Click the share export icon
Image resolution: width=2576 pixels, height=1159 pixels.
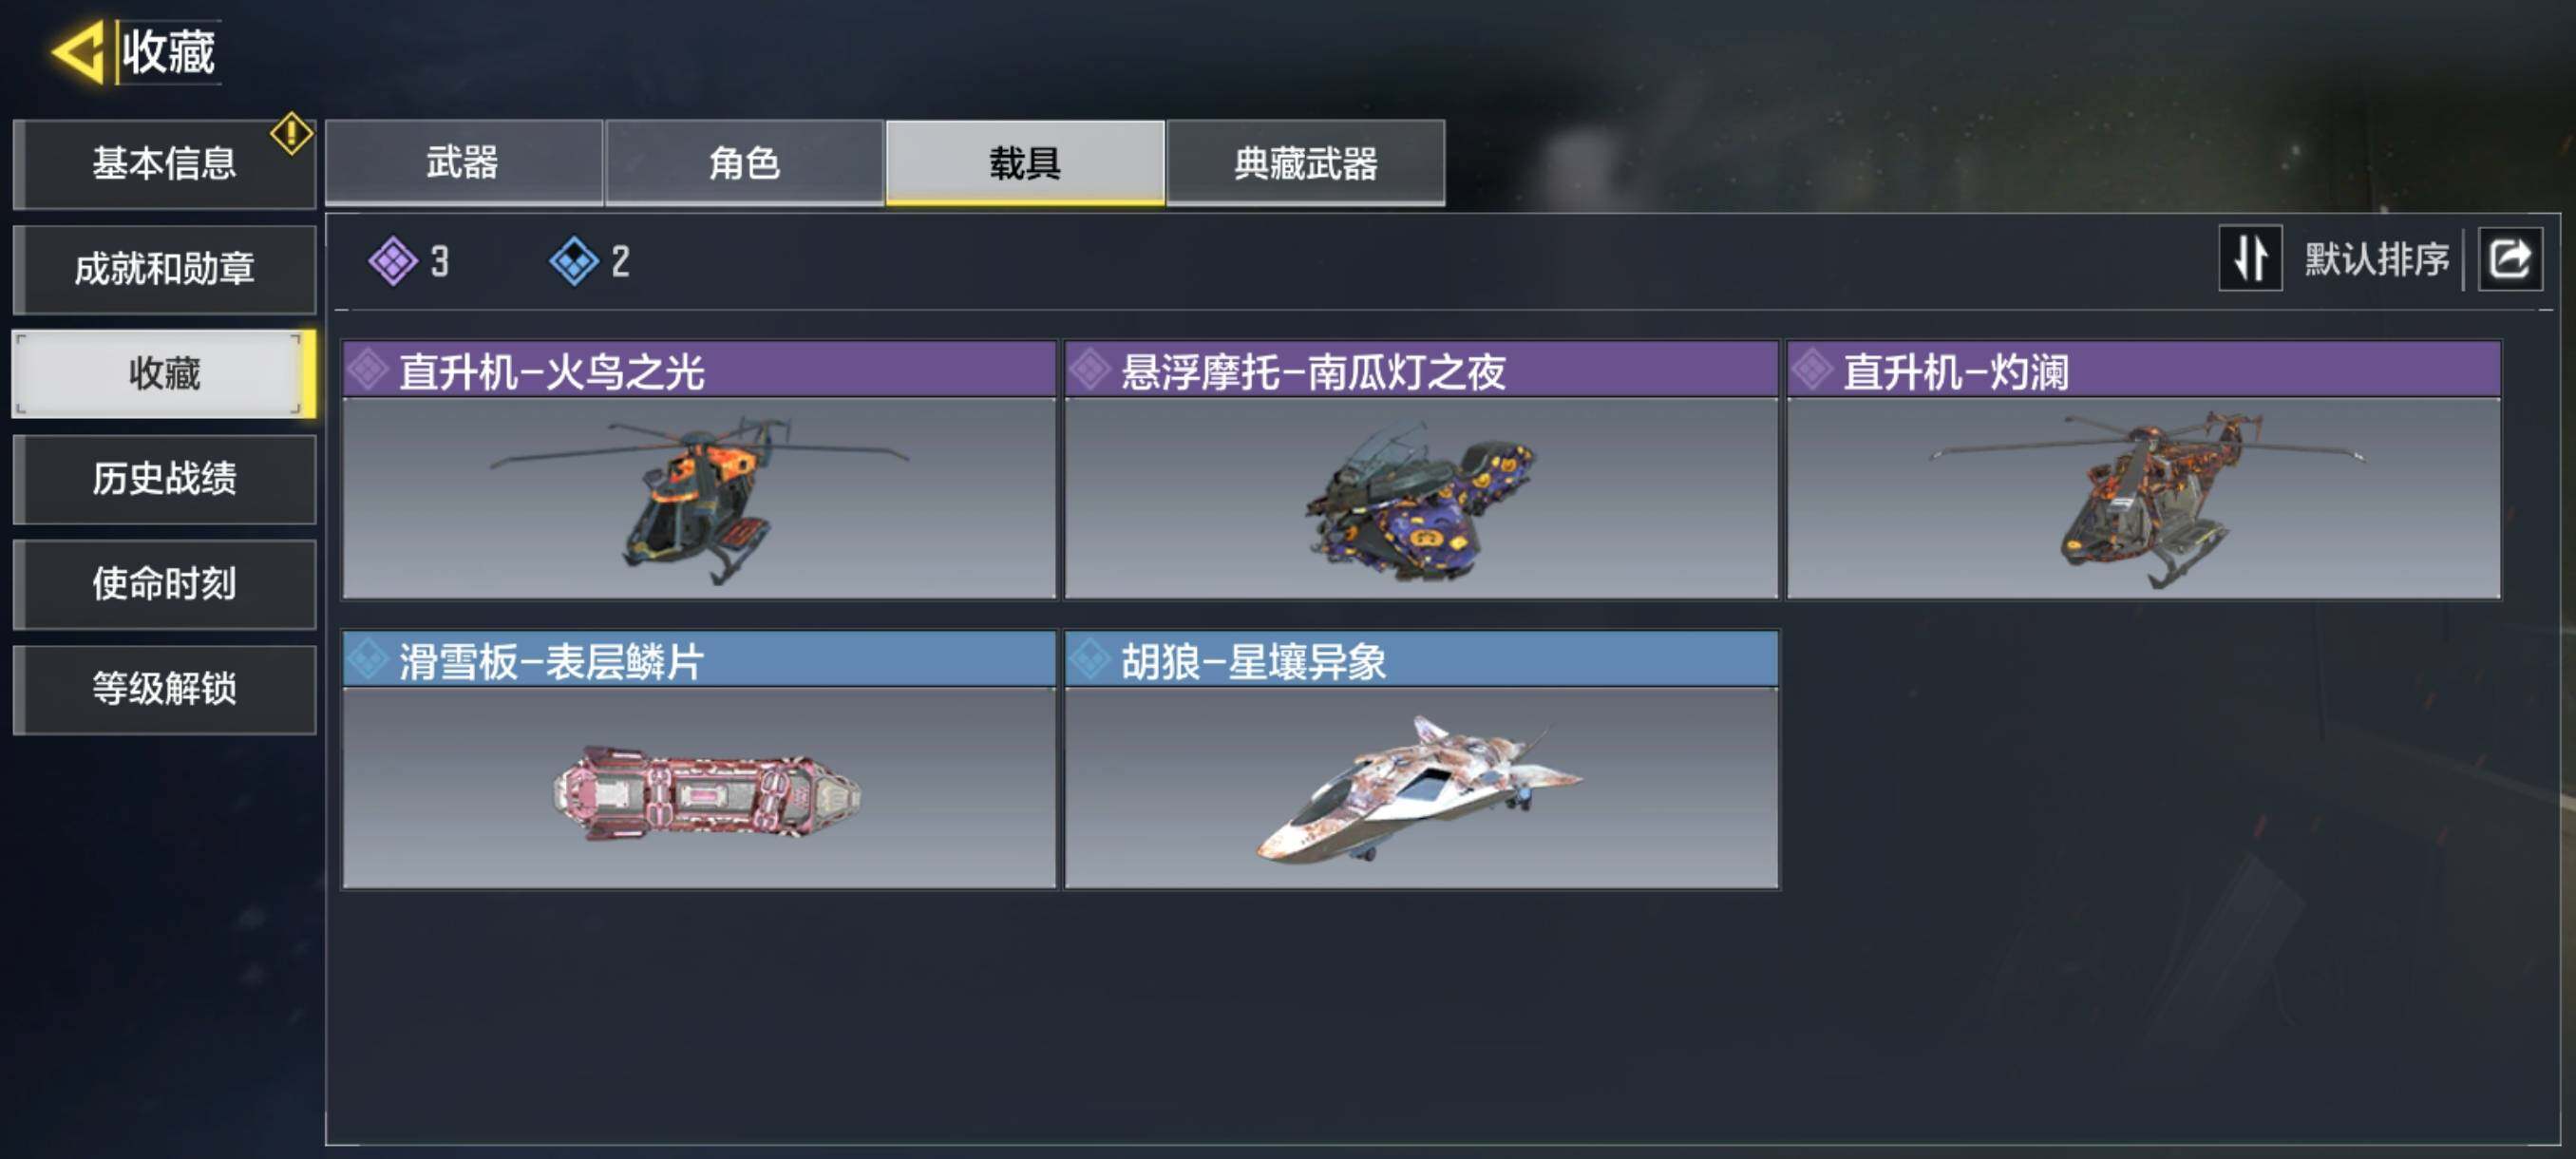pyautogui.click(x=2510, y=258)
